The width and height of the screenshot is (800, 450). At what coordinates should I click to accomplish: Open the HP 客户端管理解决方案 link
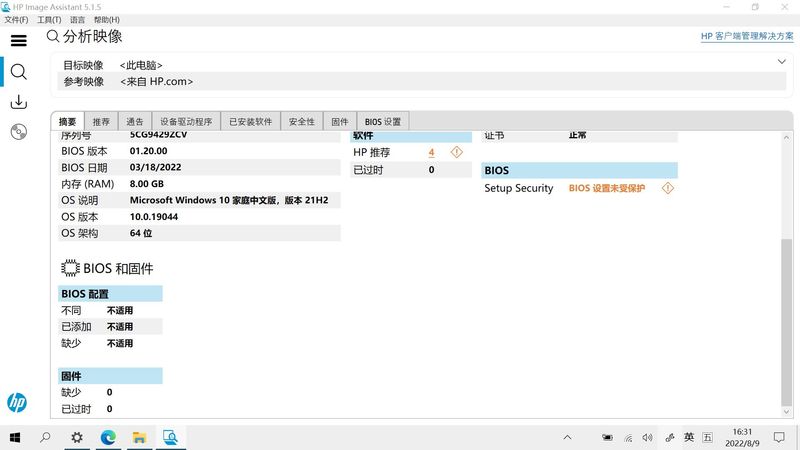(x=747, y=36)
